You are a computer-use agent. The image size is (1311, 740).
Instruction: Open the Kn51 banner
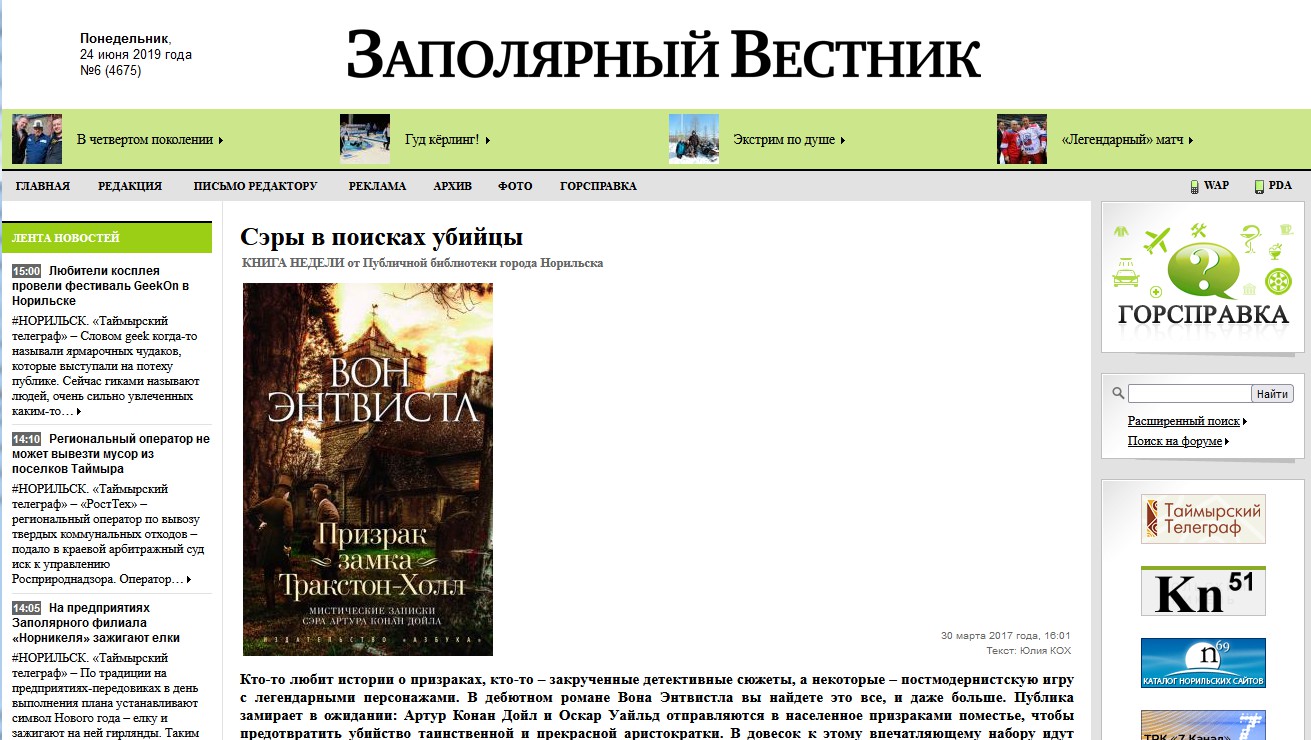click(x=1203, y=591)
